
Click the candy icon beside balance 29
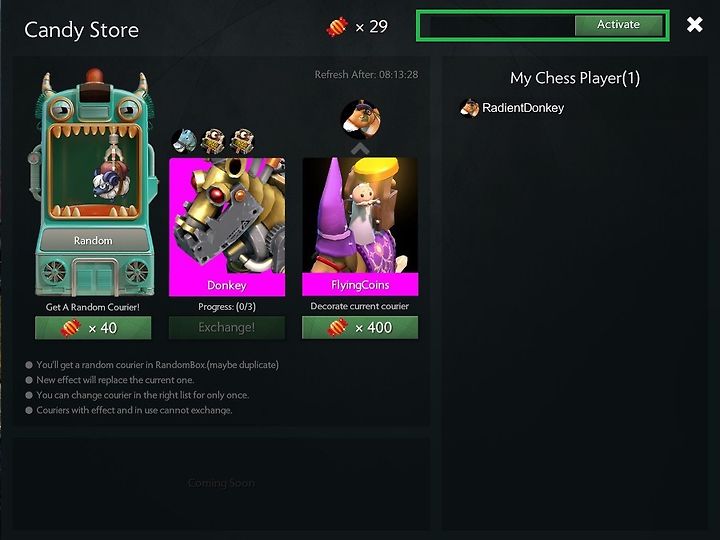tap(337, 27)
